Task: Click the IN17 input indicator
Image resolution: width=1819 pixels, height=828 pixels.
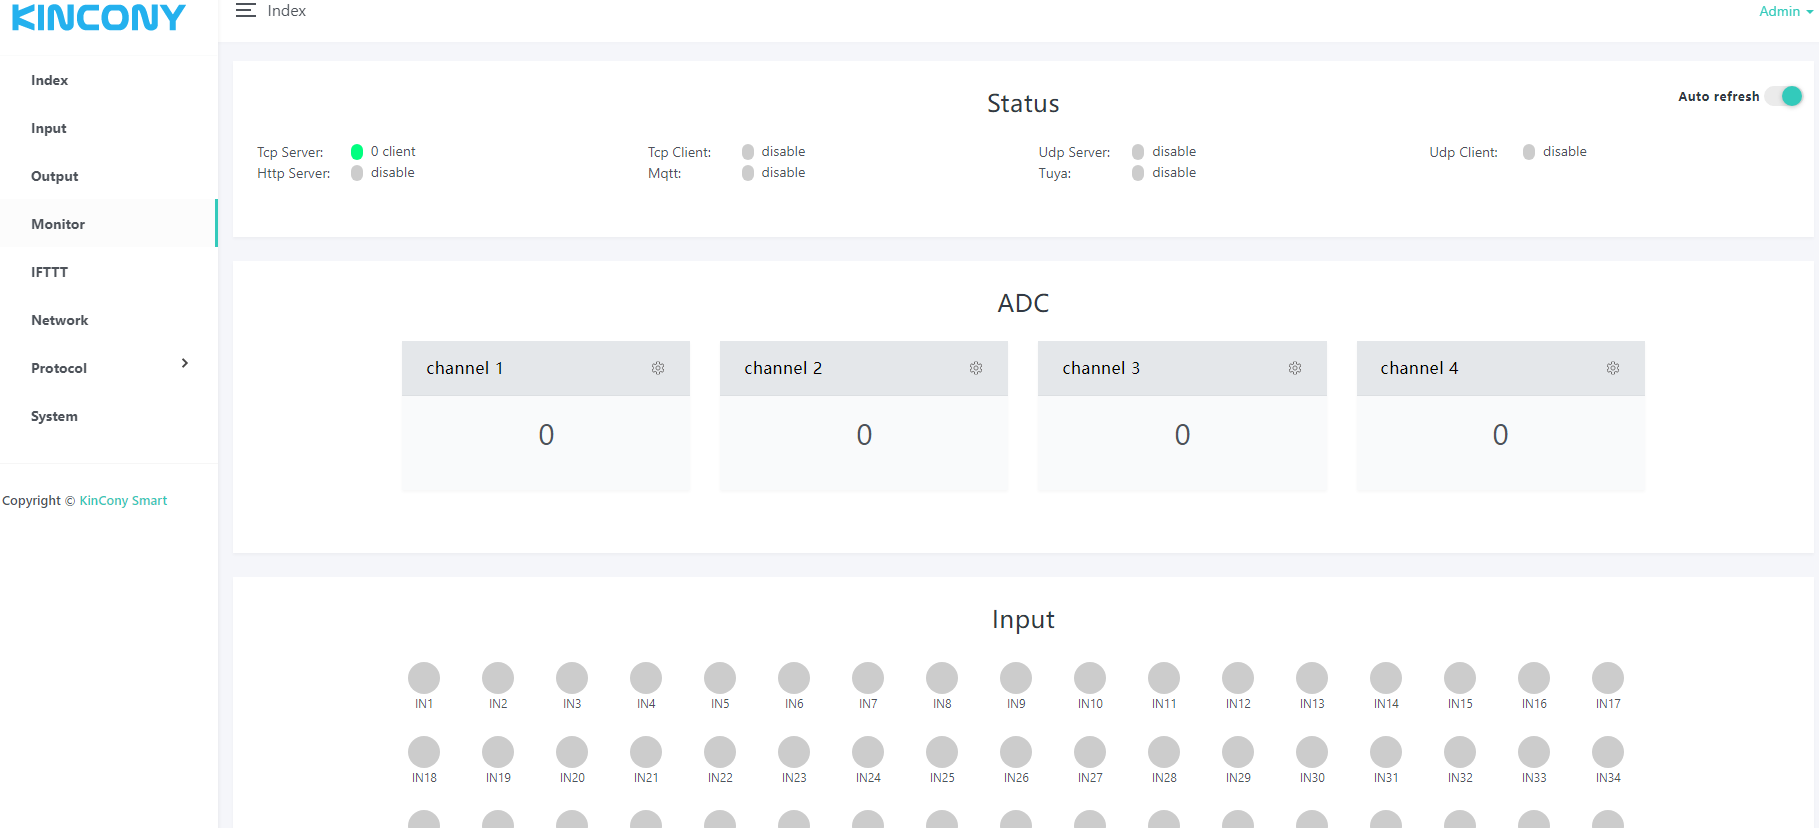Action: 1608,678
